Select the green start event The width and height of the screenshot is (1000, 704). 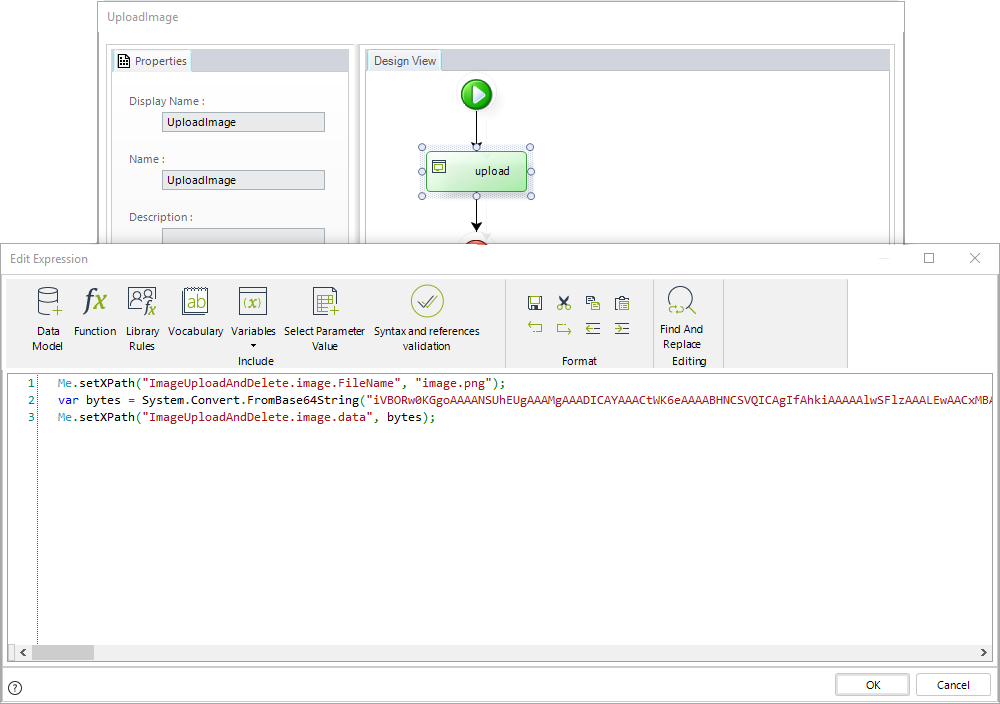pos(476,94)
